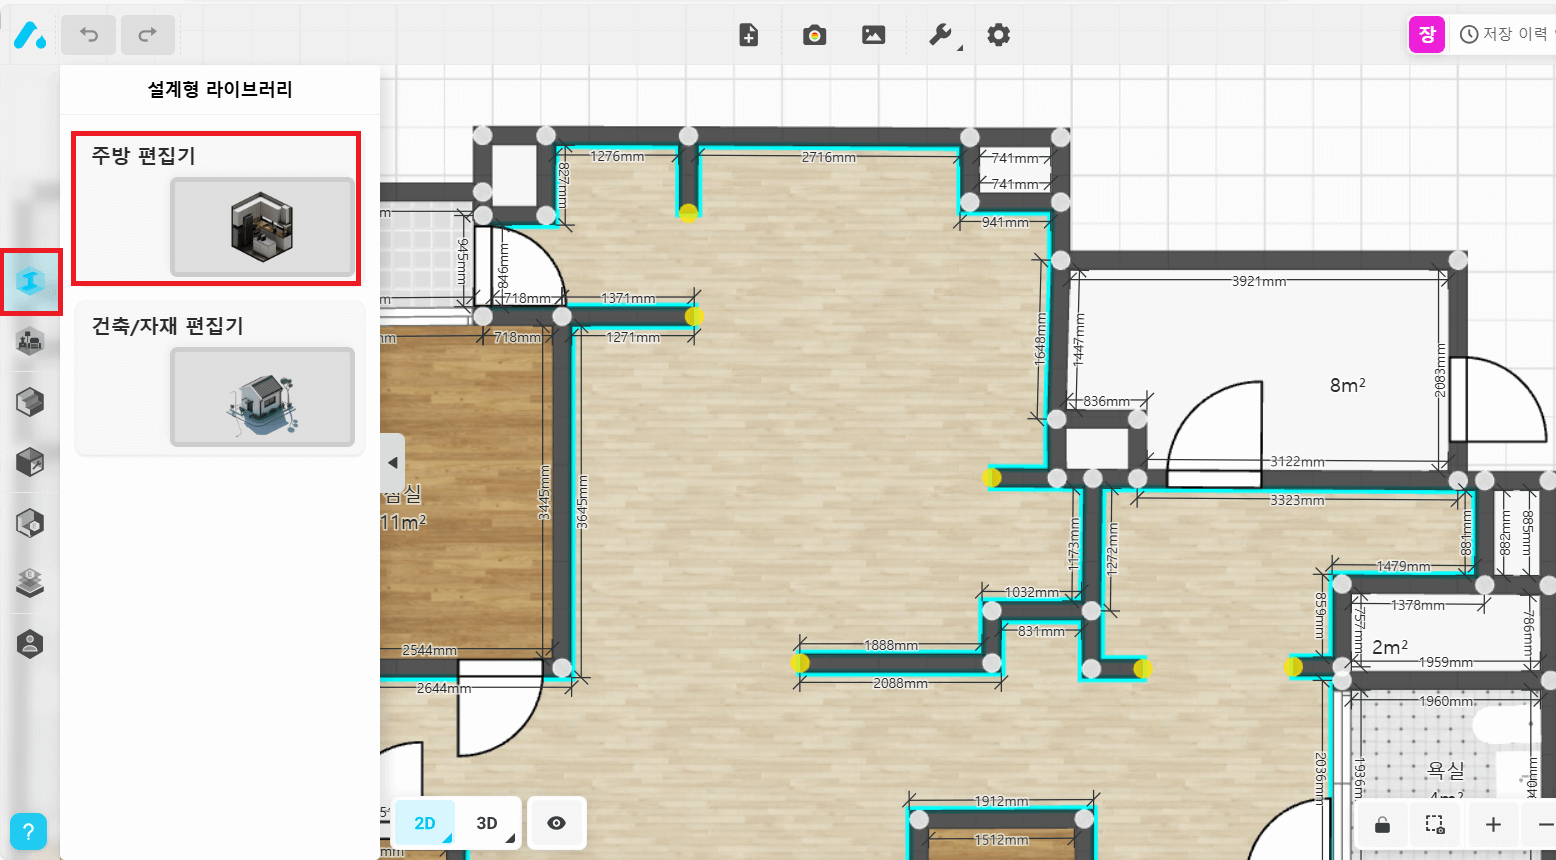This screenshot has height=860, width=1556.
Task: Click the pink 장 user avatar
Action: coord(1427,34)
